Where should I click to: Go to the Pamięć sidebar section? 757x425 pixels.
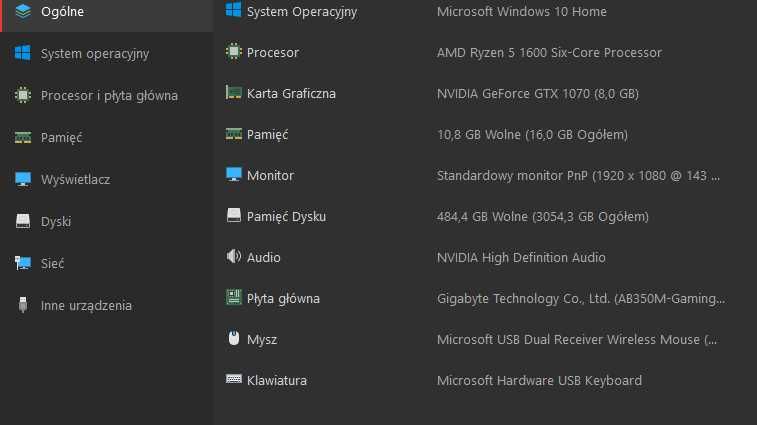click(107, 138)
